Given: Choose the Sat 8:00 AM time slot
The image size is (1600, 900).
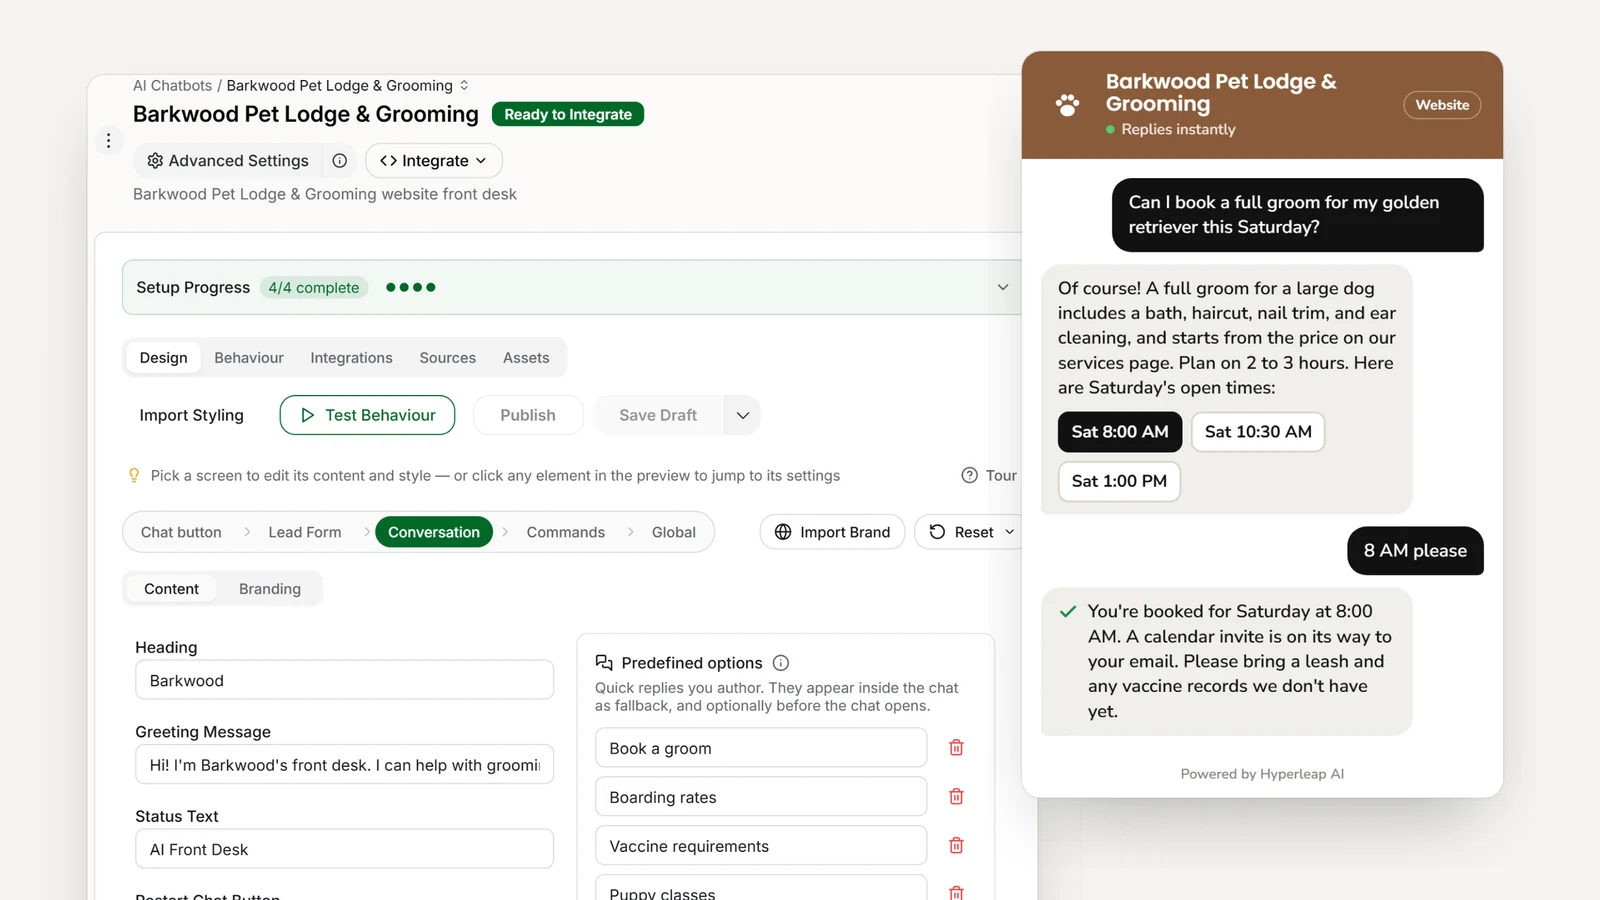Looking at the screenshot, I should [x=1120, y=432].
